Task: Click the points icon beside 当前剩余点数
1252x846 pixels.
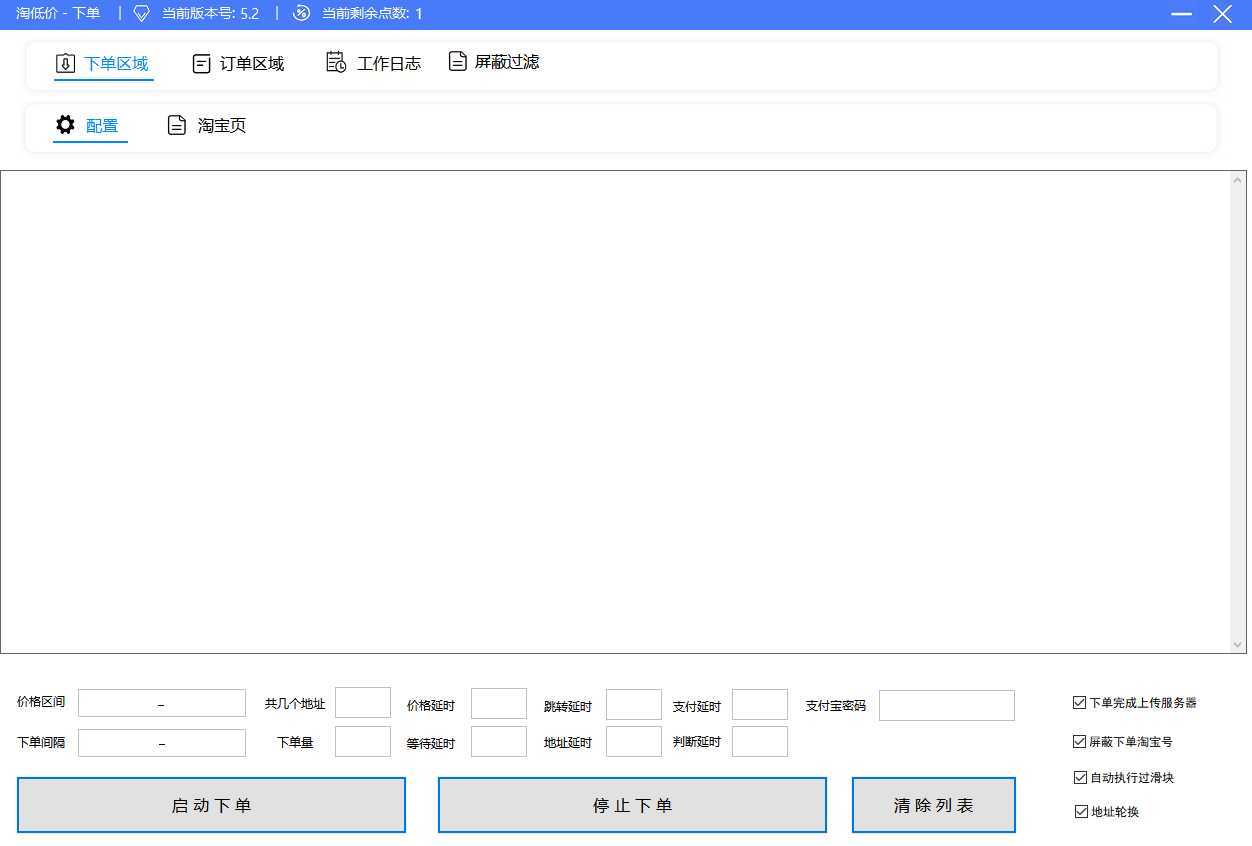Action: pos(300,14)
